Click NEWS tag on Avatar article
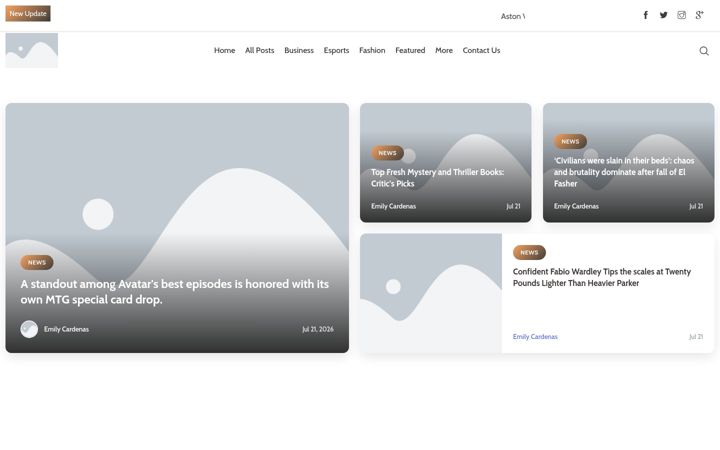The width and height of the screenshot is (720, 450). pyautogui.click(x=37, y=263)
